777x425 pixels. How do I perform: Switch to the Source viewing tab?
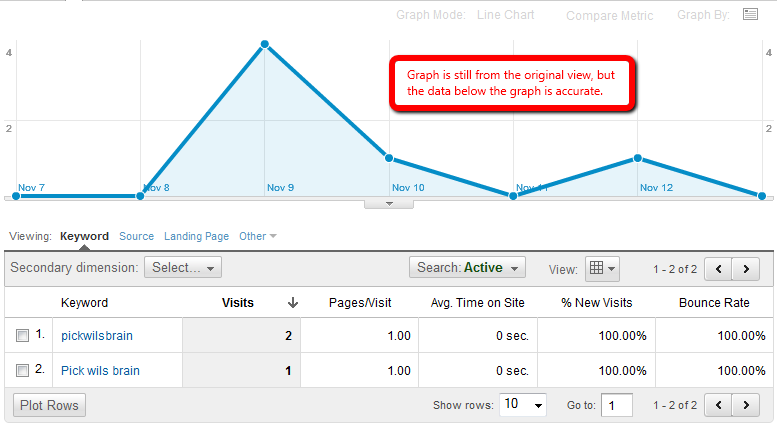click(x=136, y=237)
